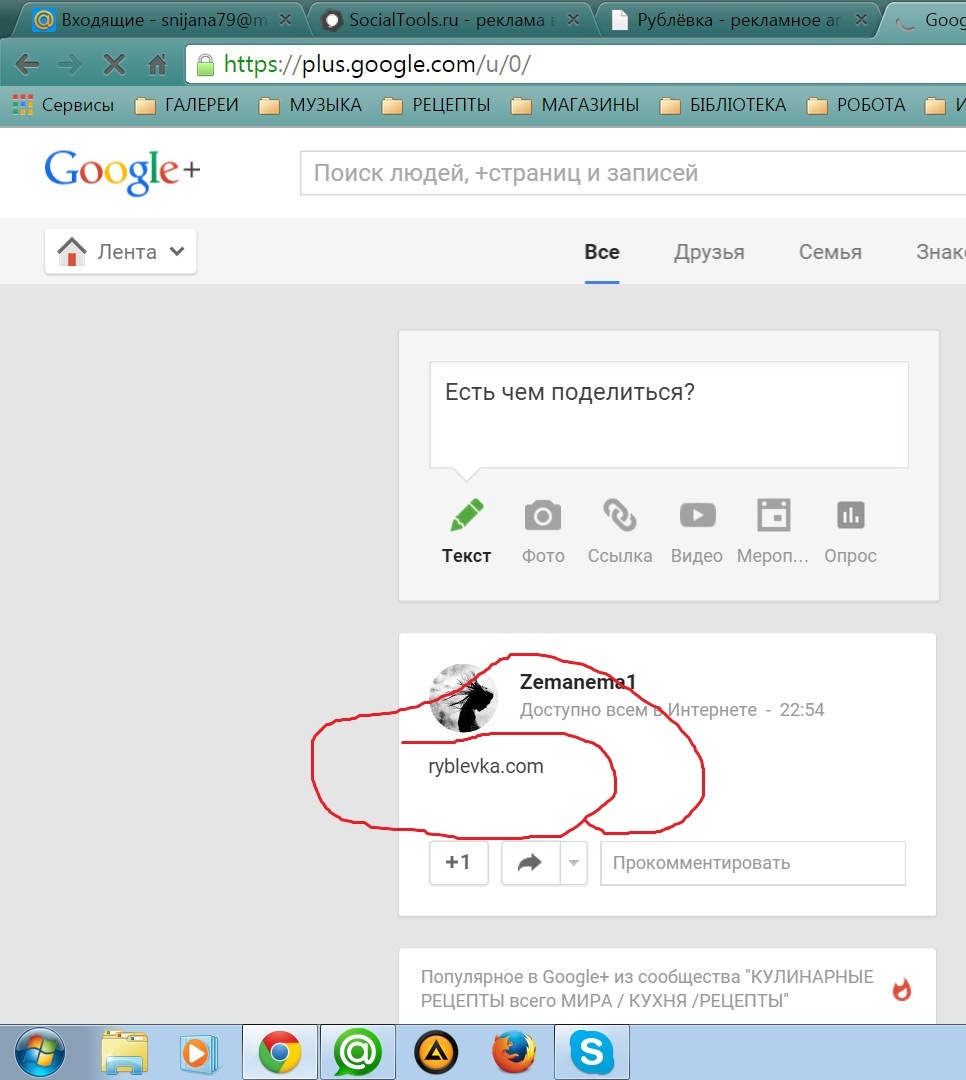Open the РОБОТА bookmark folder

click(856, 105)
